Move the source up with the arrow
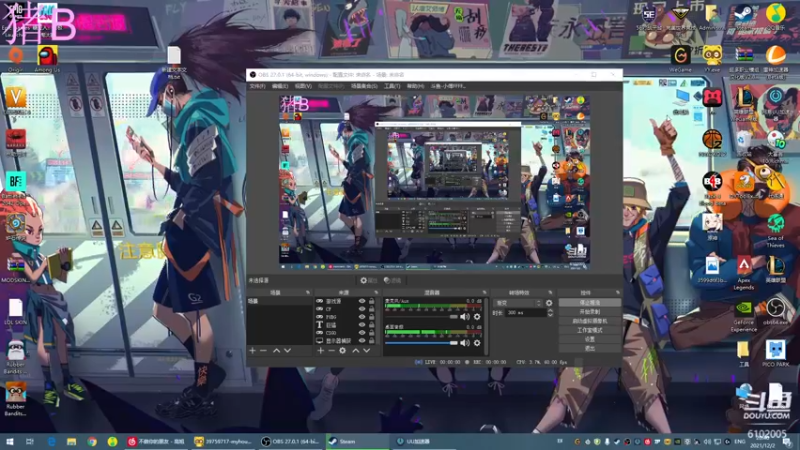Image resolution: width=800 pixels, height=450 pixels. (356, 351)
